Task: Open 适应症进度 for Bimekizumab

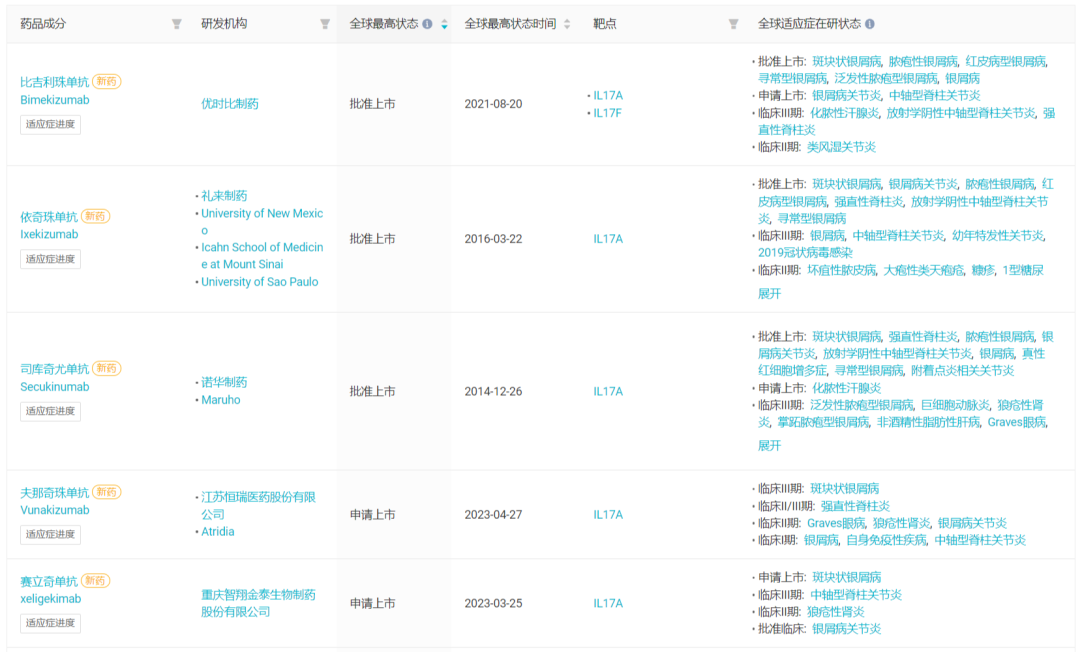Action: point(50,125)
